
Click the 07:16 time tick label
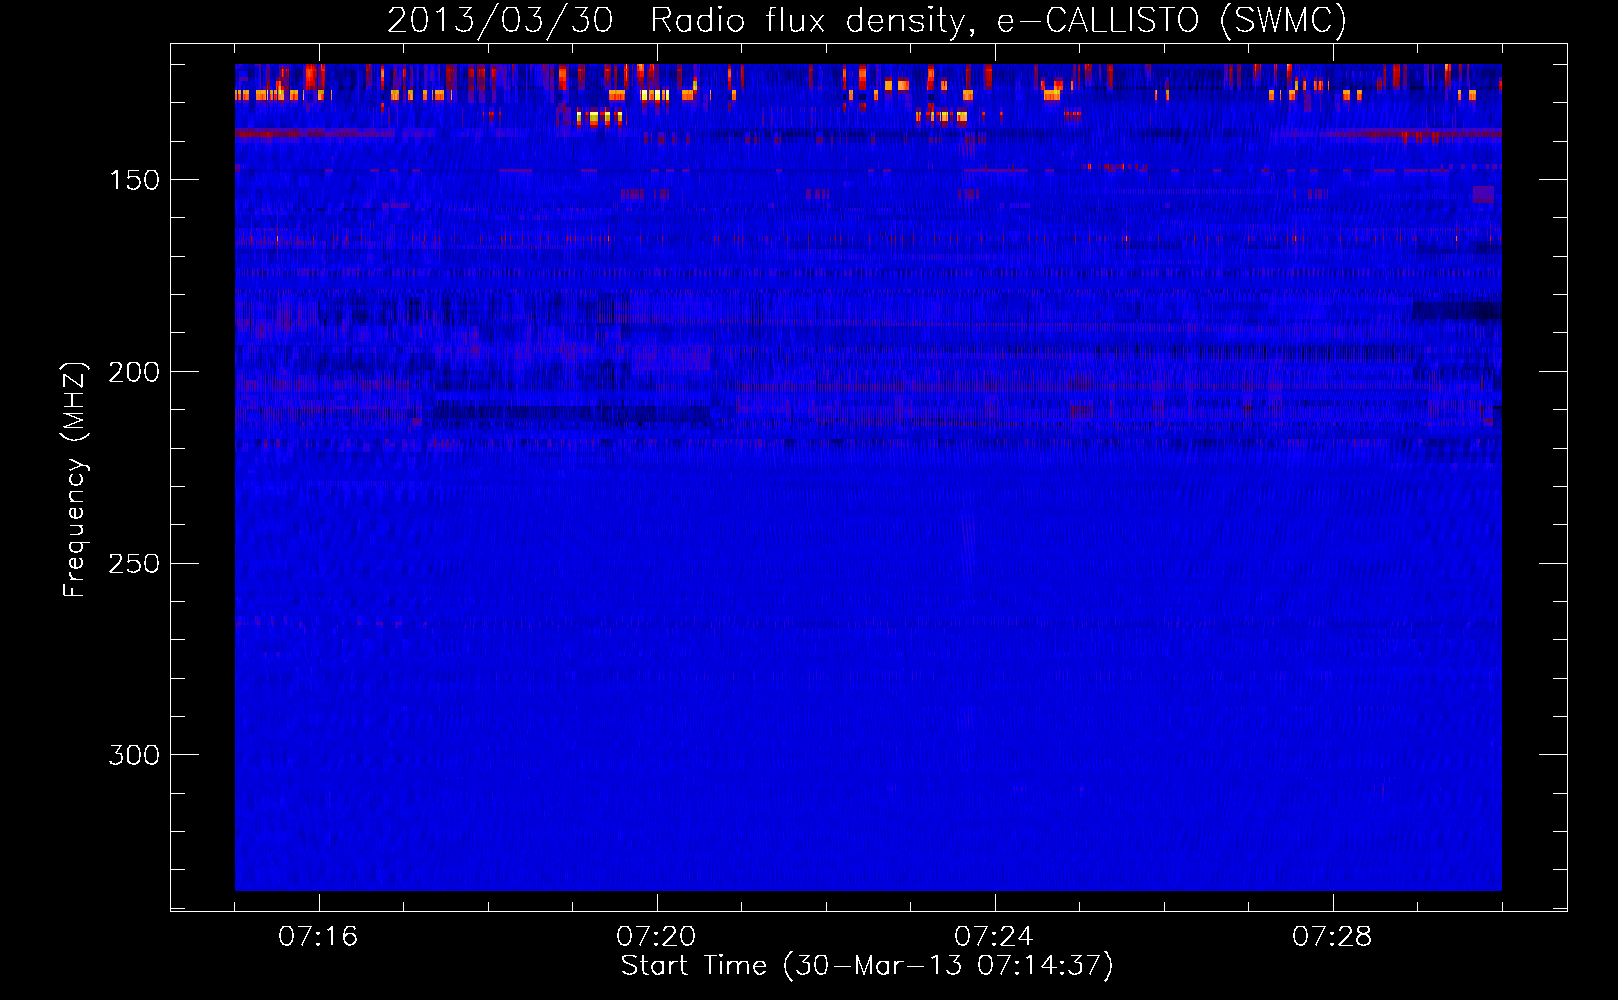coord(318,937)
